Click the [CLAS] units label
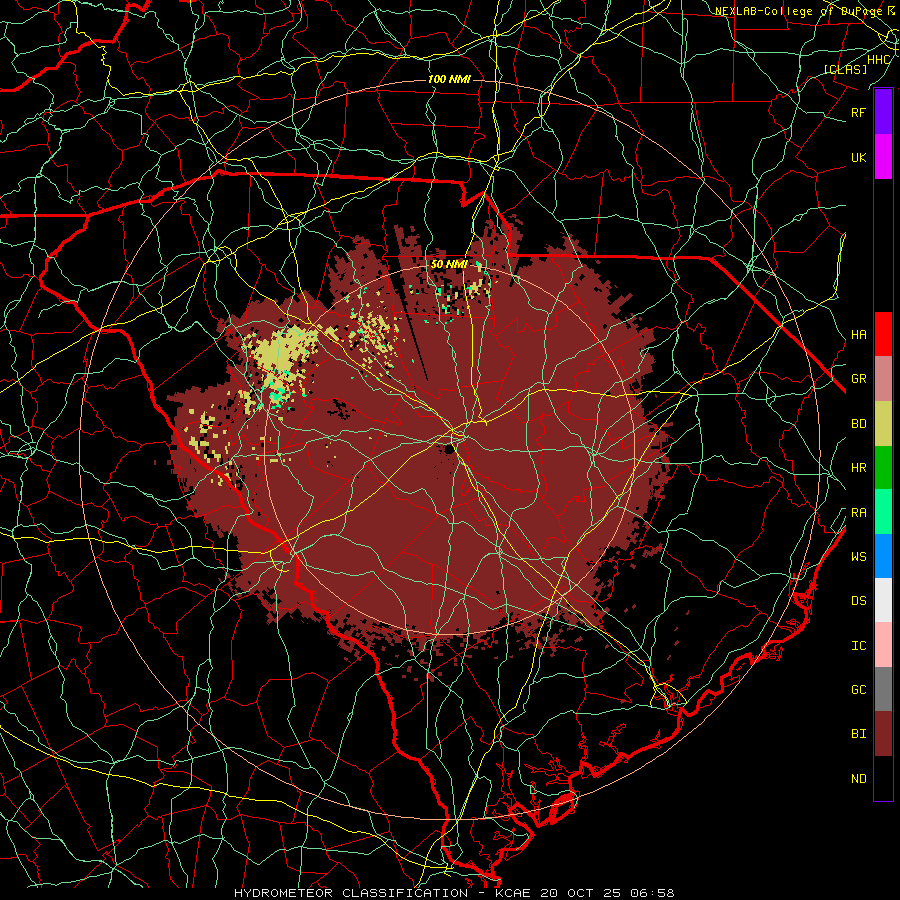This screenshot has height=900, width=900. (845, 69)
